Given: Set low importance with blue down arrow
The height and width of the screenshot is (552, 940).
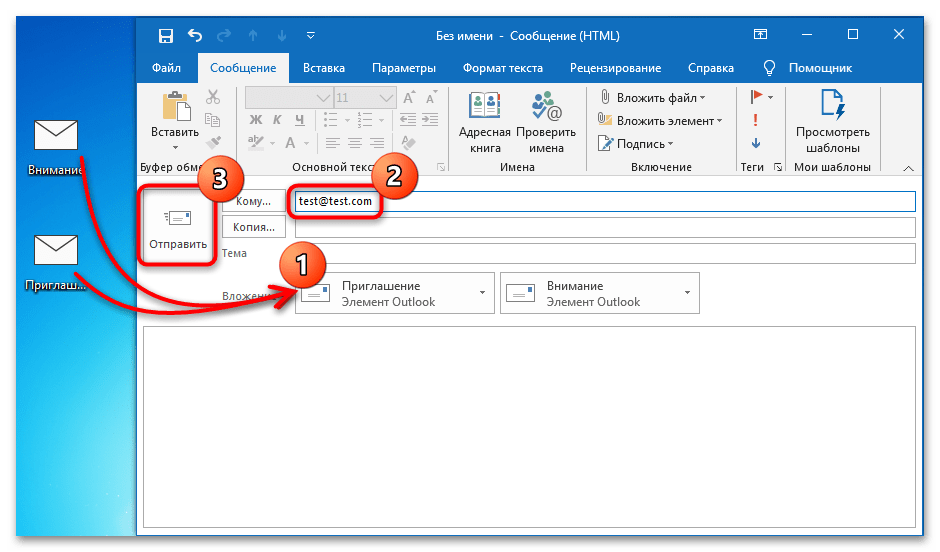Looking at the screenshot, I should pyautogui.click(x=756, y=142).
